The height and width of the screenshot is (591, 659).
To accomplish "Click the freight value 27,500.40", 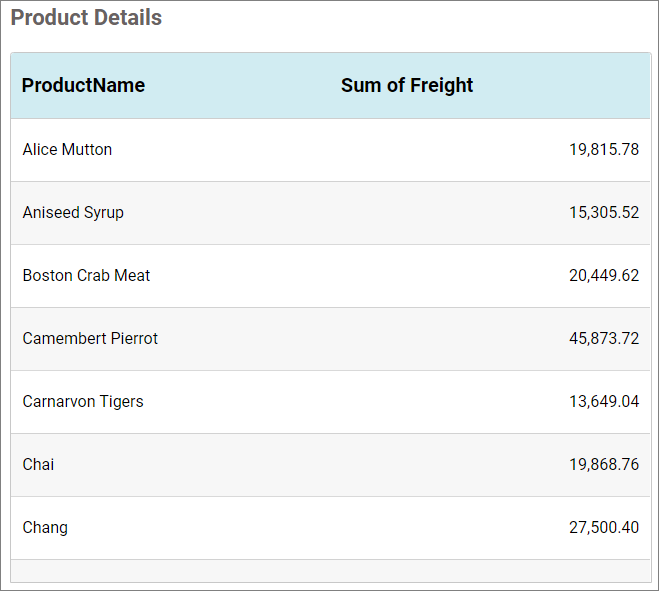I will (603, 528).
